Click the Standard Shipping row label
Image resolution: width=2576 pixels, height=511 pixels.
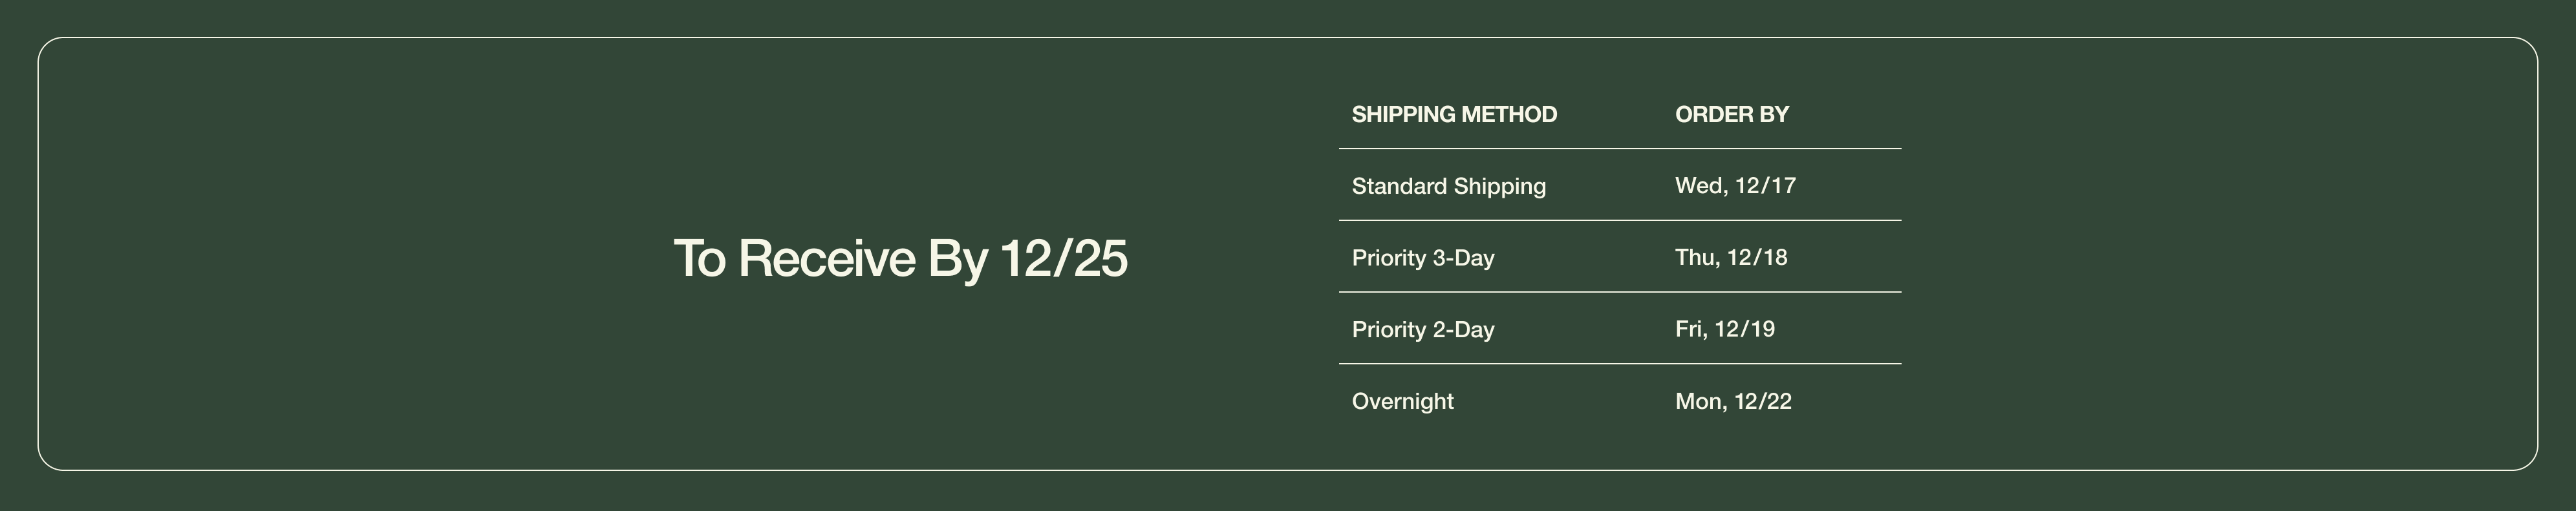[x=1448, y=186]
